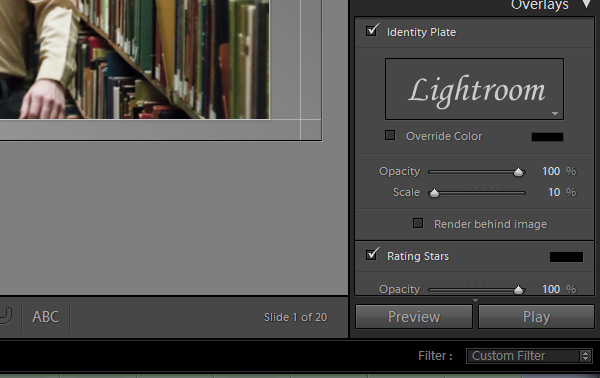This screenshot has width=600, height=378.
Task: Adjust the Scale slider handle
Action: [x=434, y=193]
